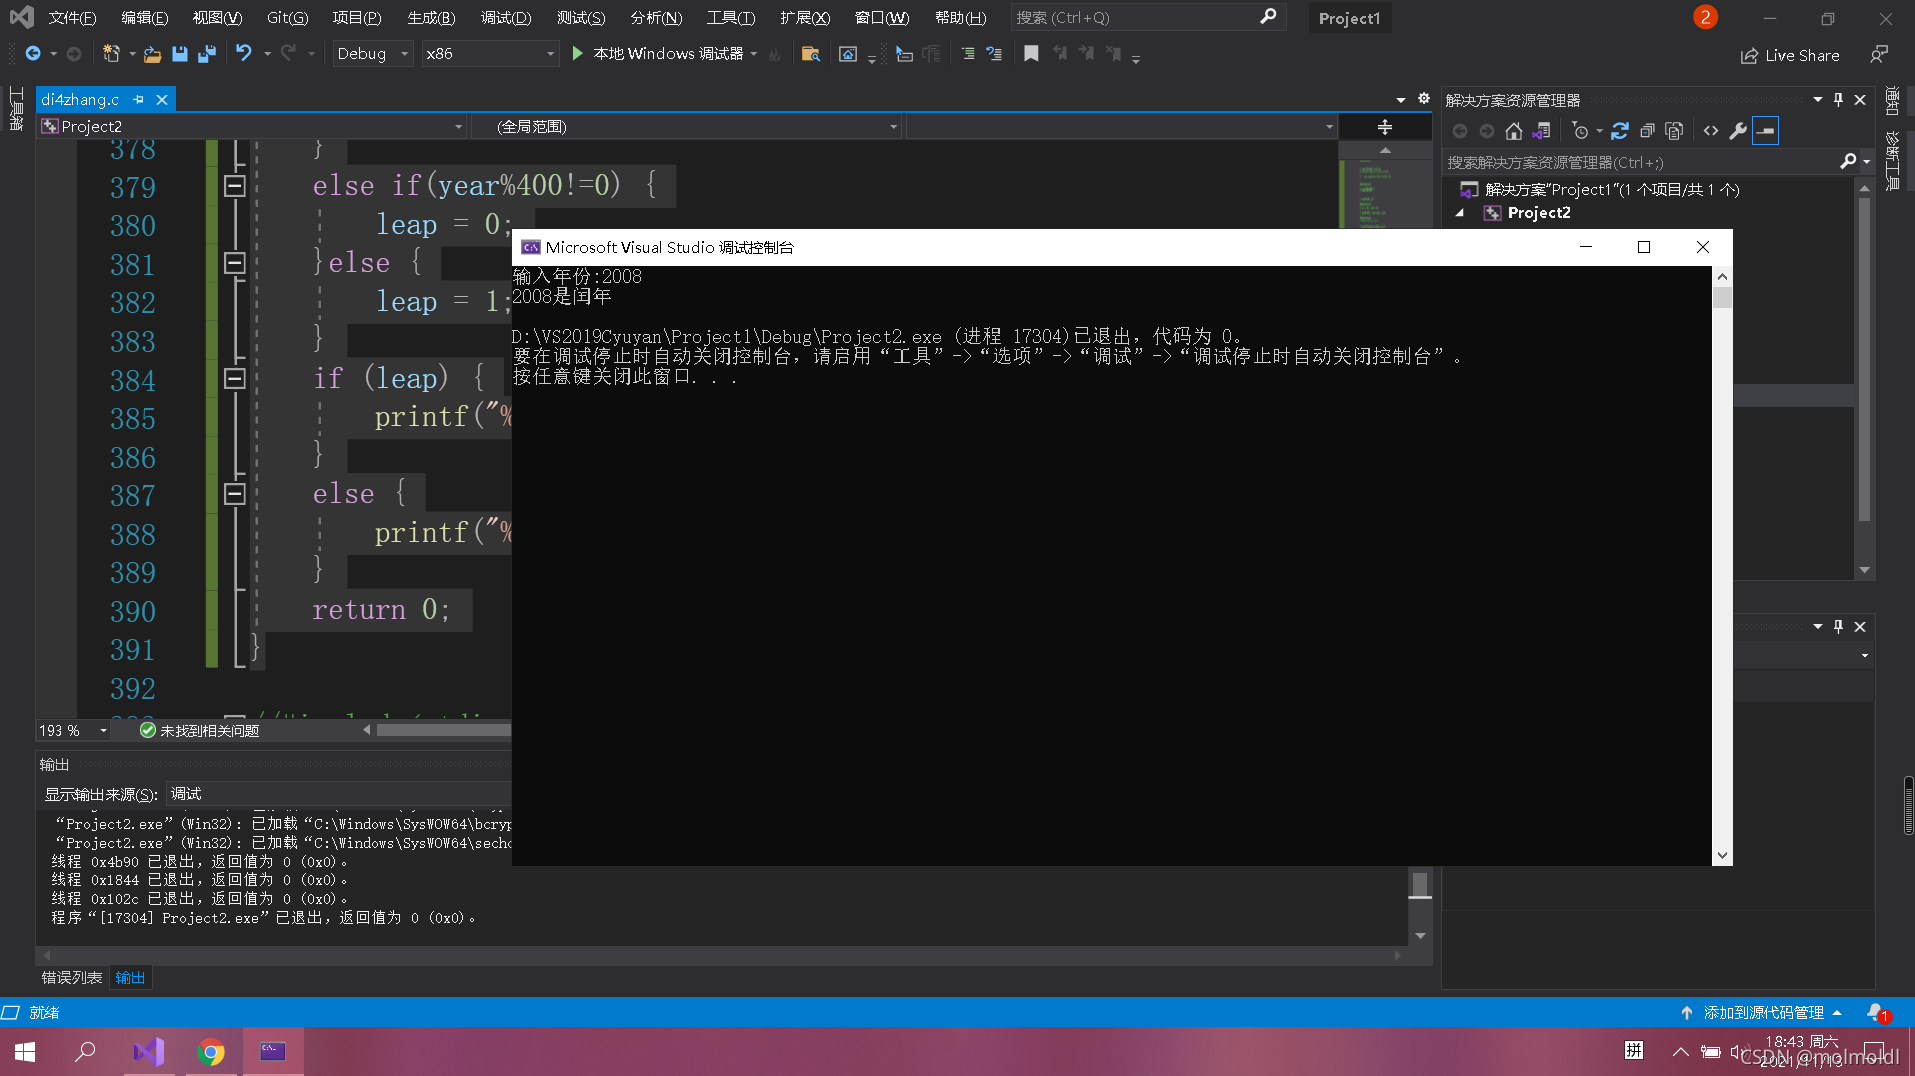The height and width of the screenshot is (1076, 1915).
Task: Open the 调试(D) menu
Action: pos(506,18)
